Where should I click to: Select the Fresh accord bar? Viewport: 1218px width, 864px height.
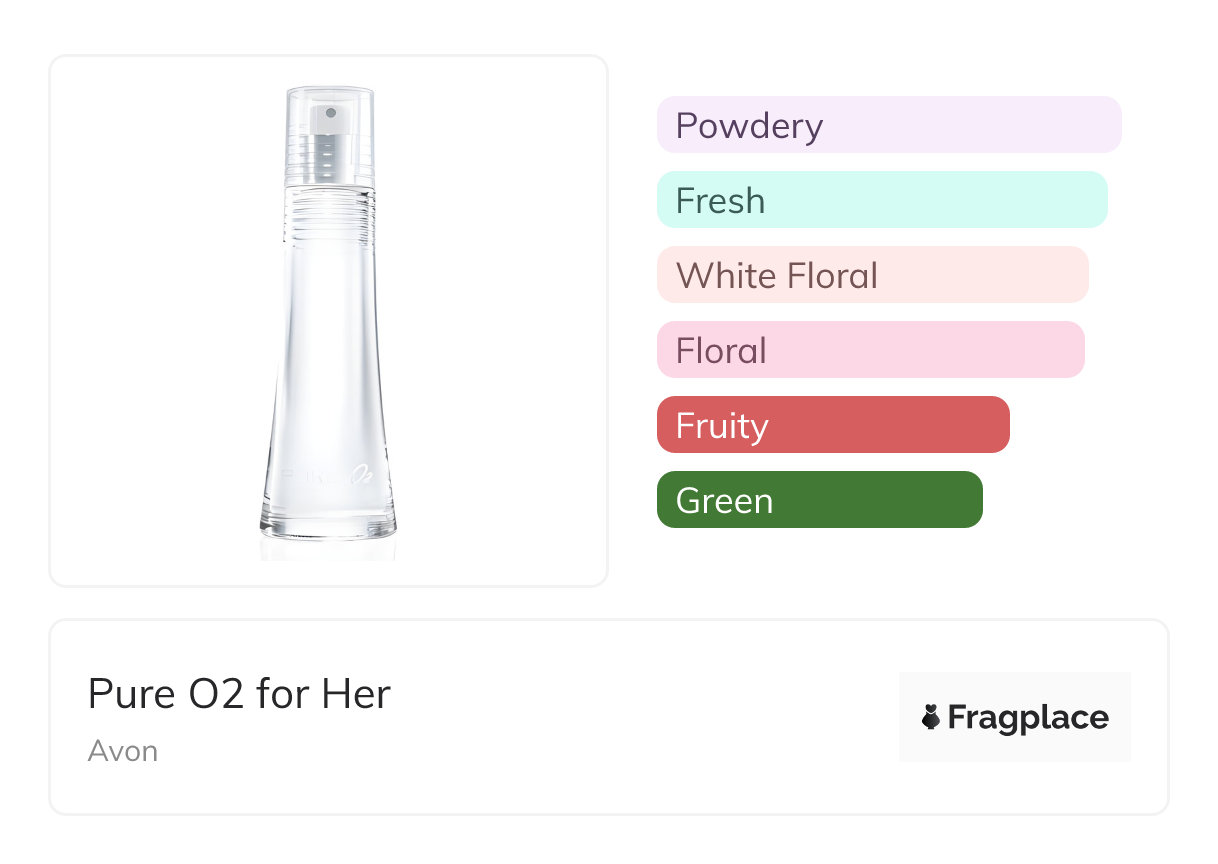881,200
